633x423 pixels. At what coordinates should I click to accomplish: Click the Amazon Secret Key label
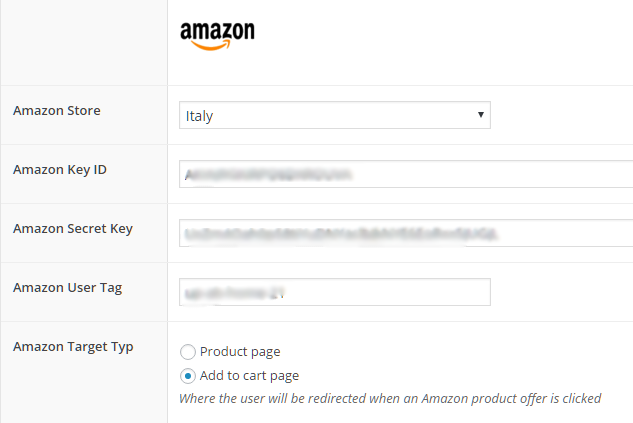tap(73, 229)
